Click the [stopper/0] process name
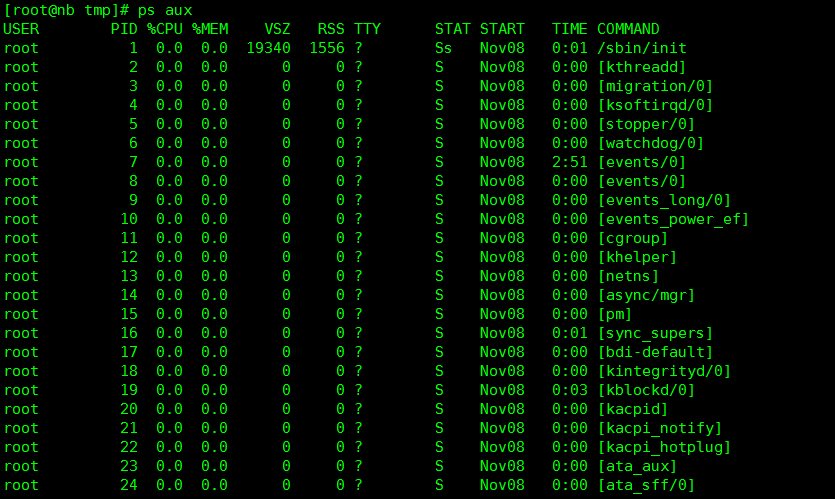Viewport: 835px width, 499px height. tap(646, 124)
